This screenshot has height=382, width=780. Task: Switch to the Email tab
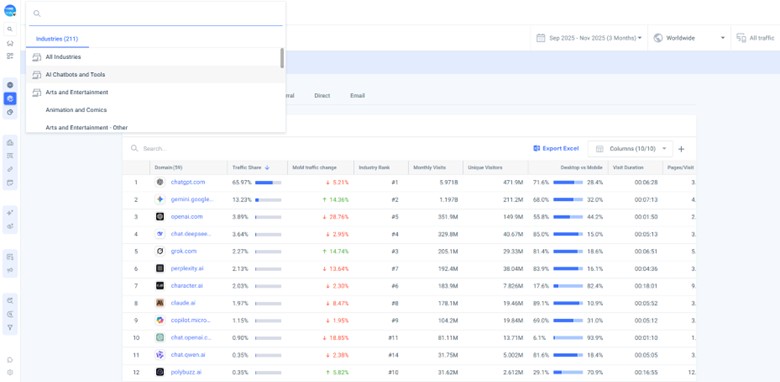357,96
